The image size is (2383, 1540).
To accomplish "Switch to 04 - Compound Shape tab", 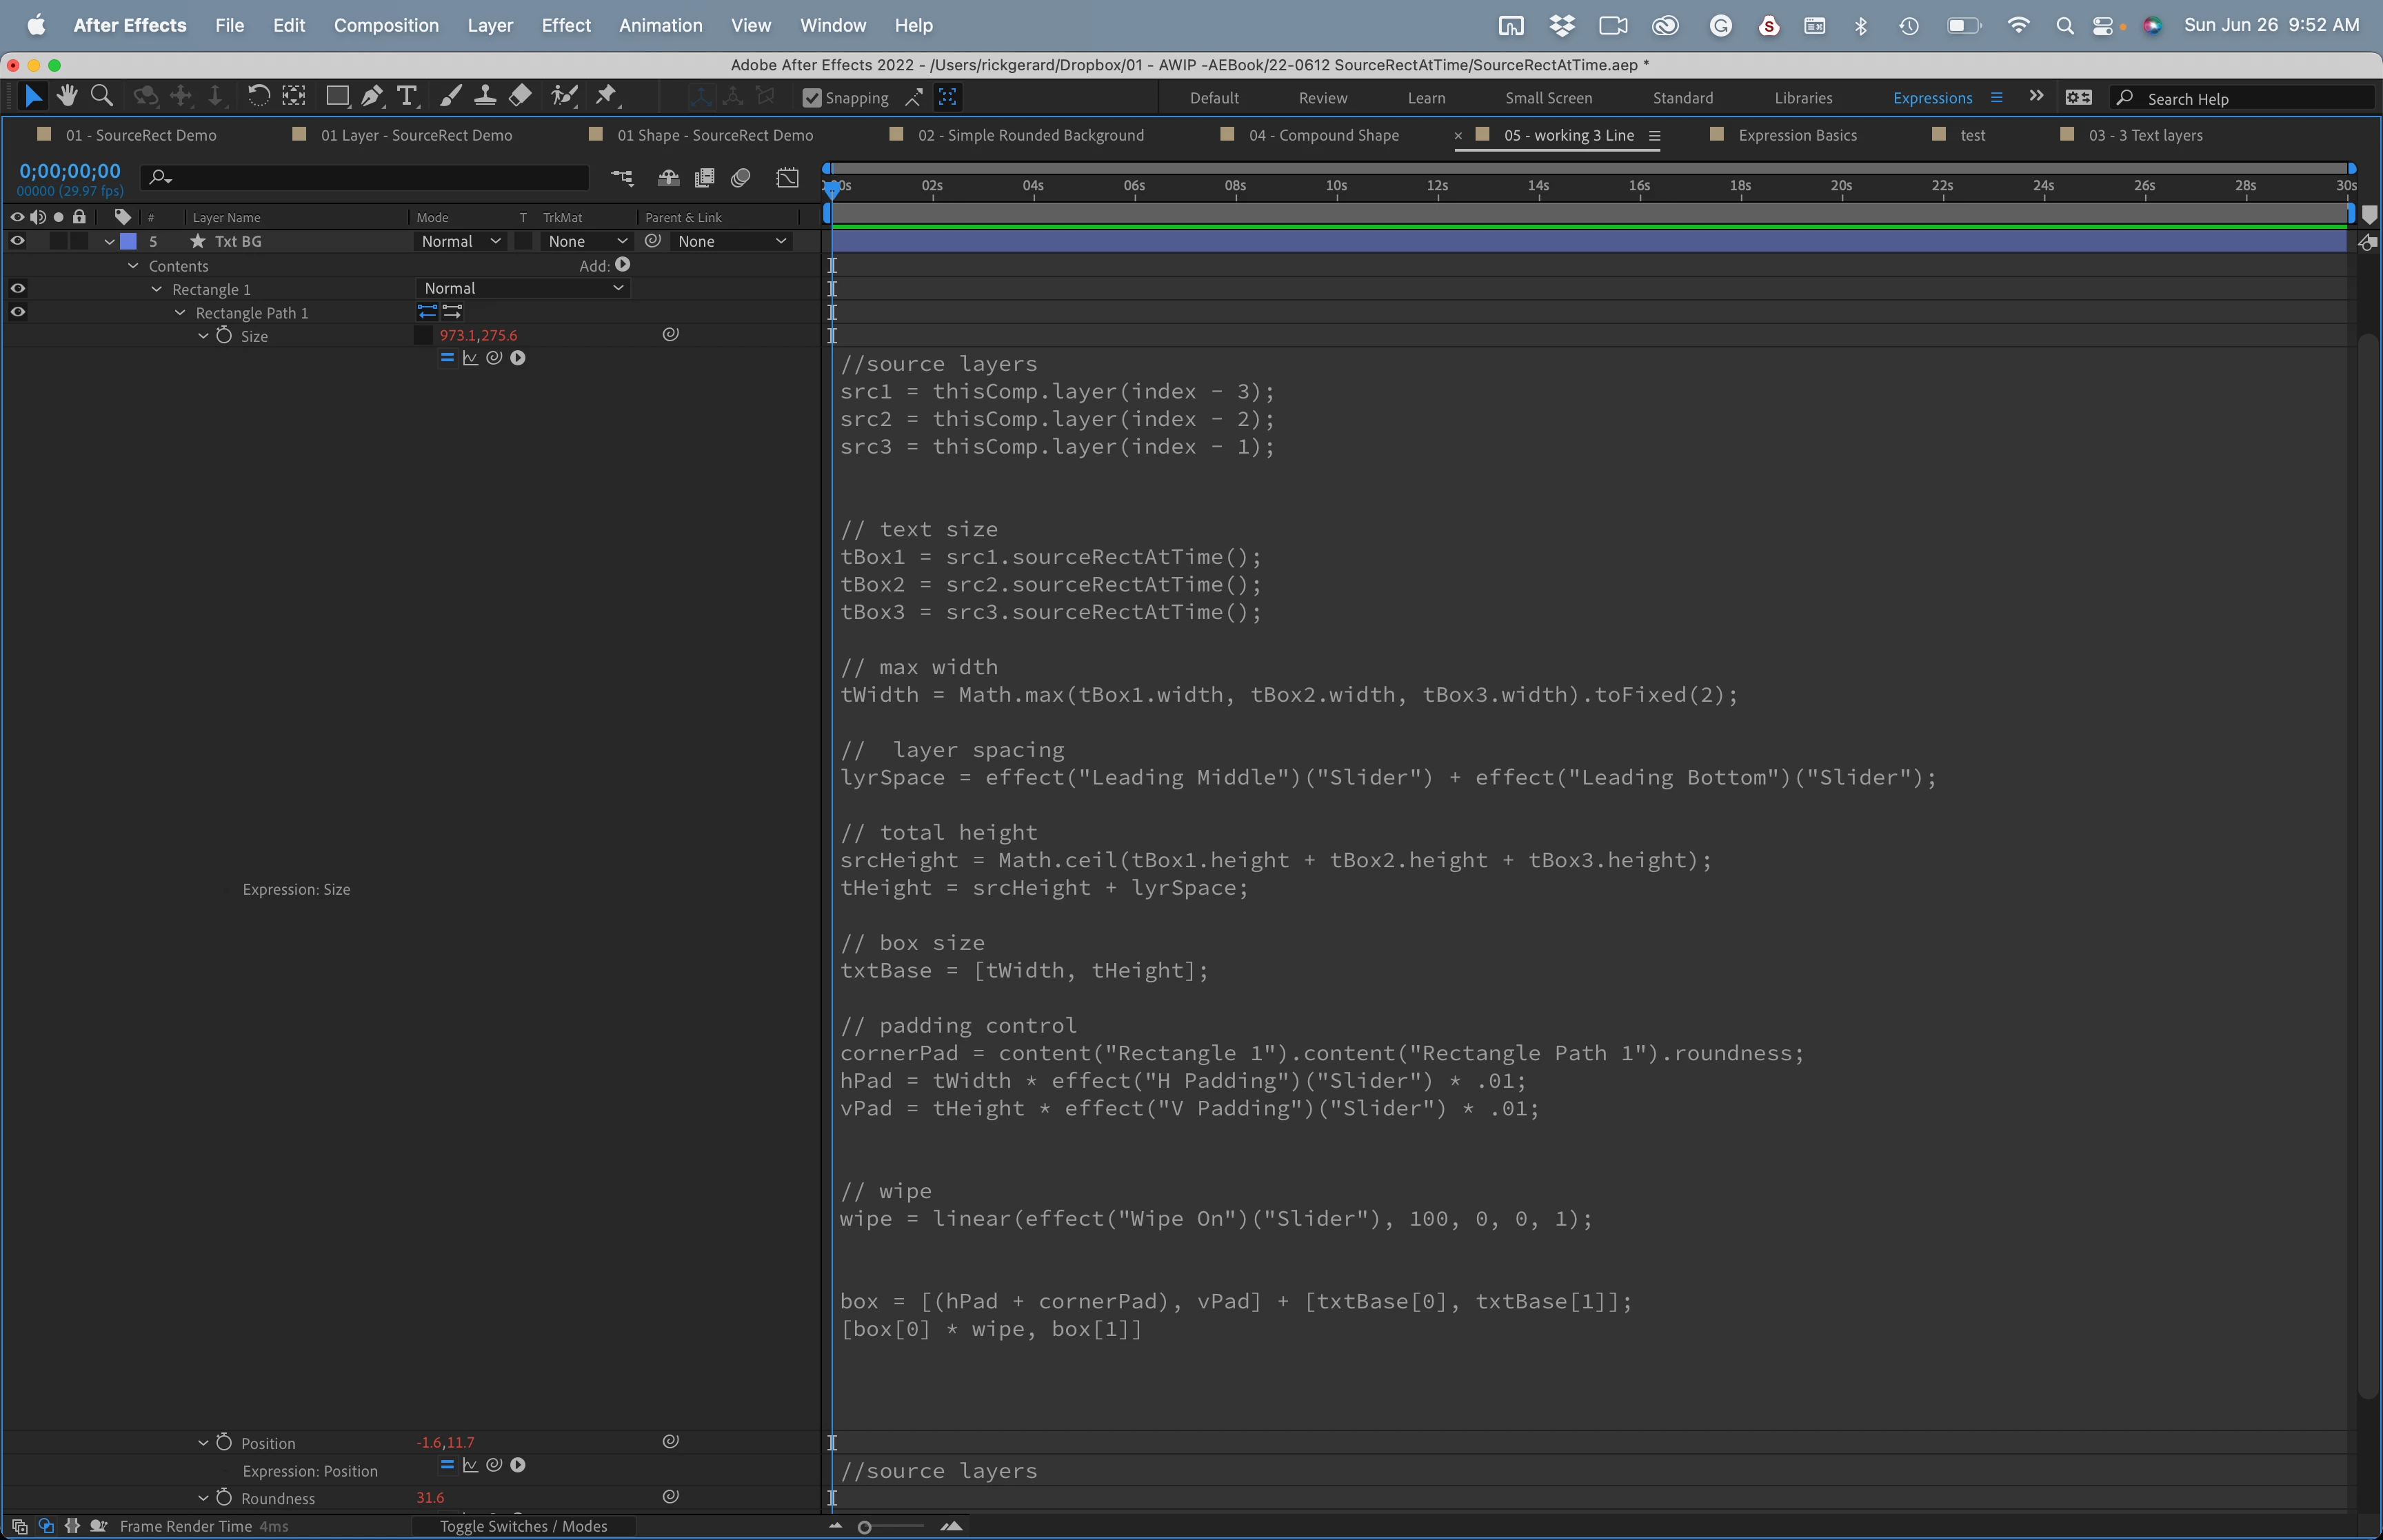I will coord(1323,135).
